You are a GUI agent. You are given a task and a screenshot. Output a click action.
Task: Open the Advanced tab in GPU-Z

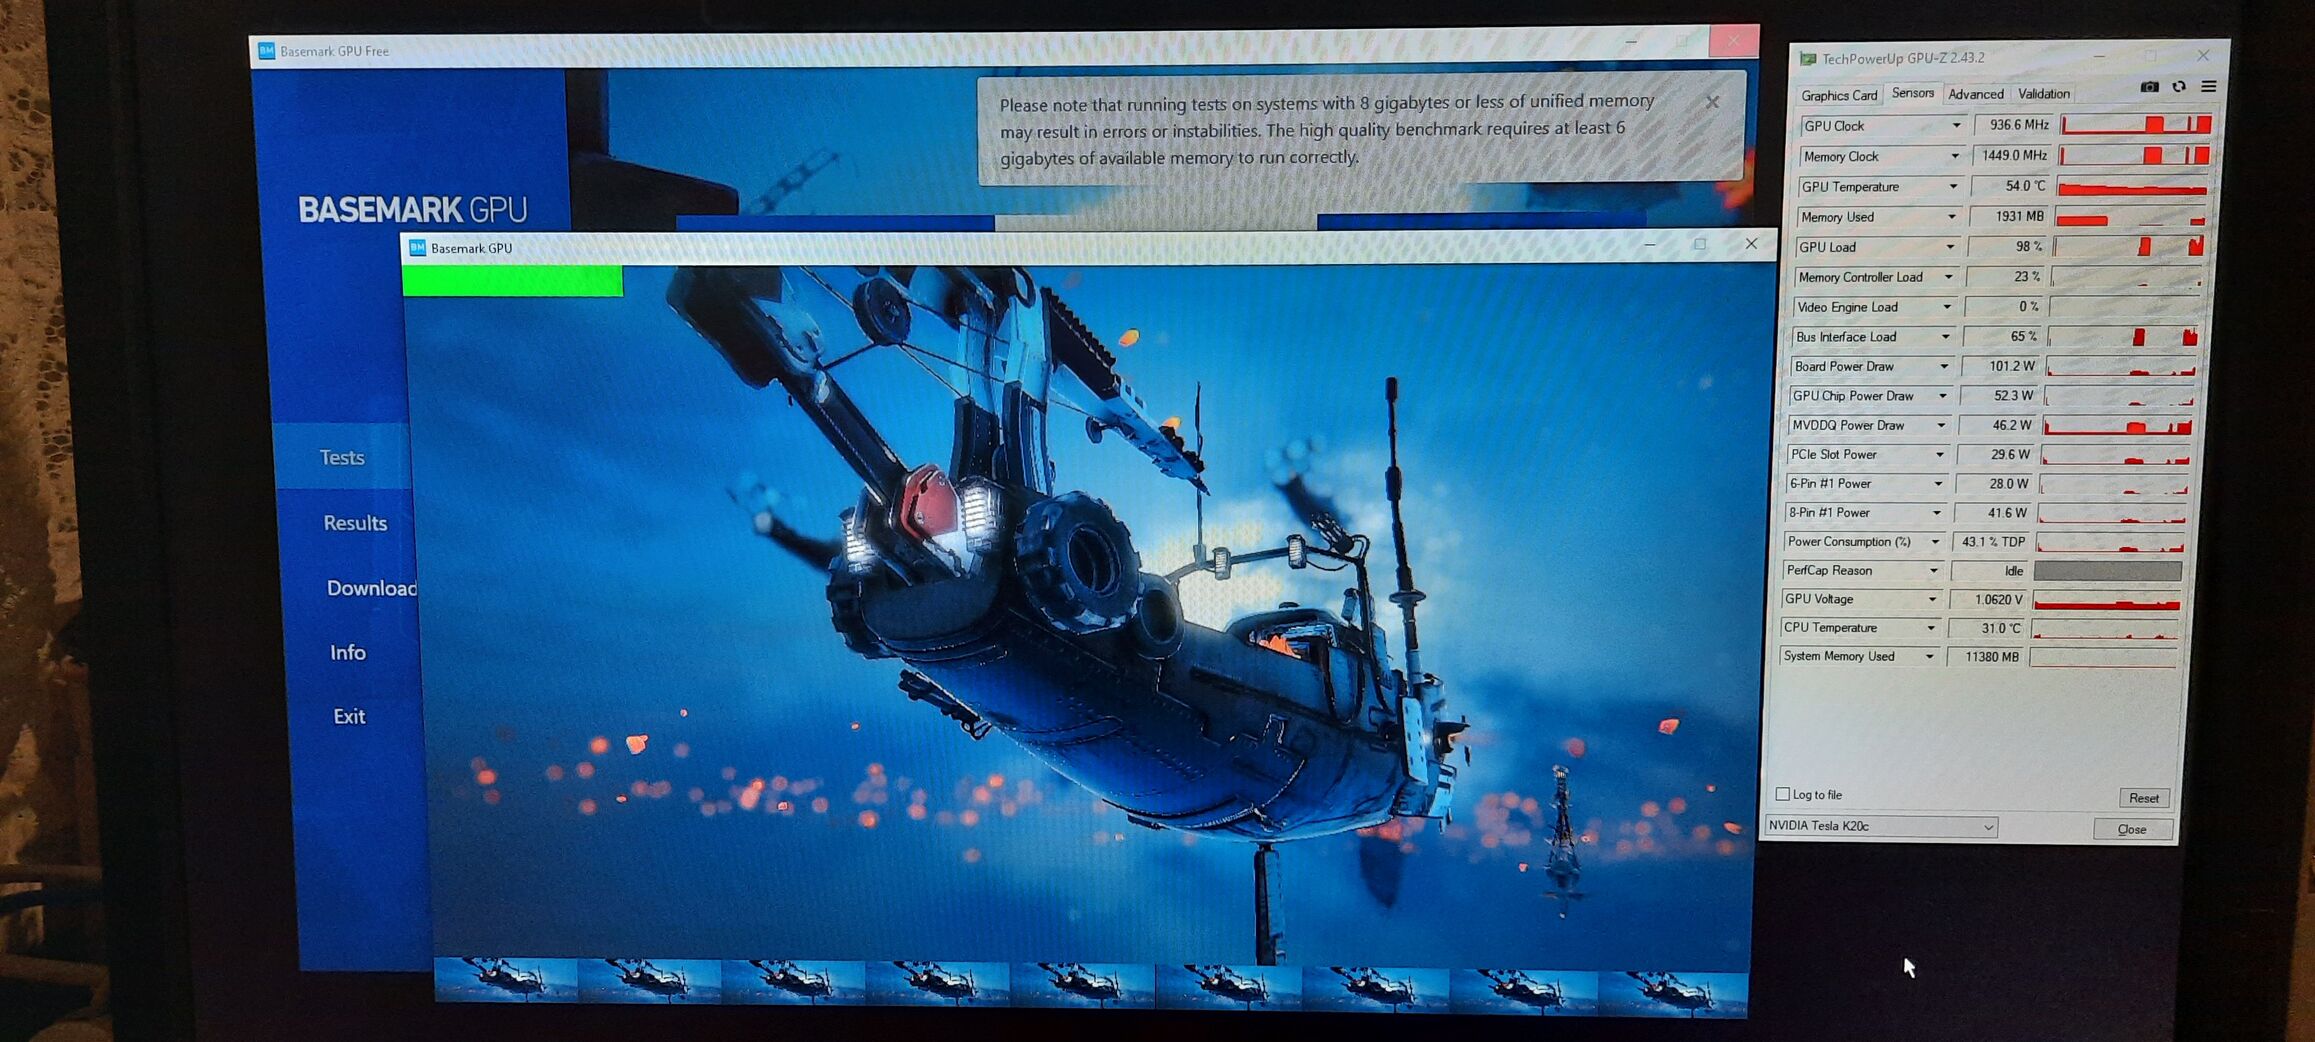pyautogui.click(x=1976, y=94)
